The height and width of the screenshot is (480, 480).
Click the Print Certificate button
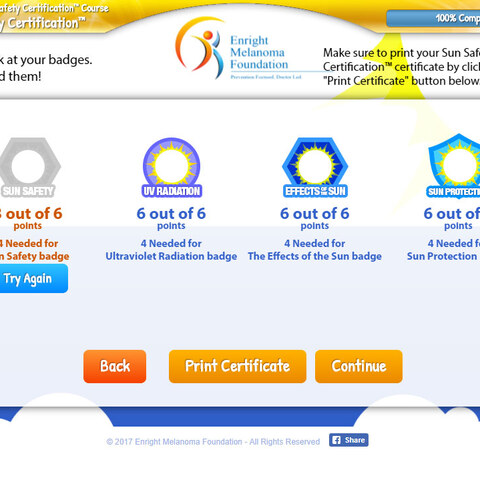[238, 366]
